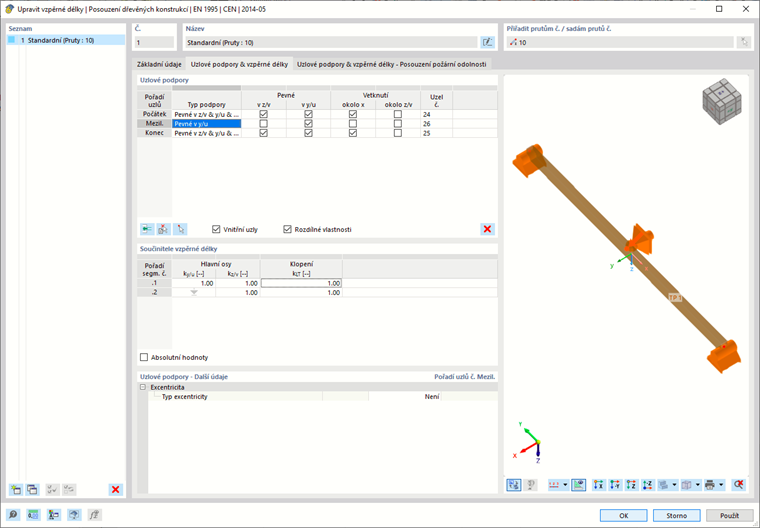Click the insert nodal support row icon

(147, 229)
